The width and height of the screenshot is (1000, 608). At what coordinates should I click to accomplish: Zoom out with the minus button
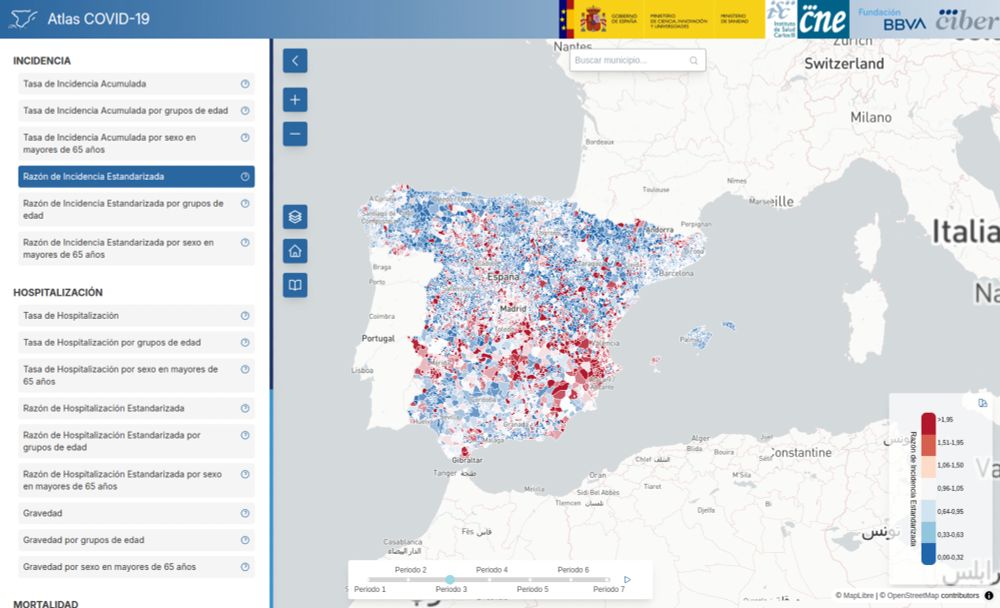pos(295,134)
